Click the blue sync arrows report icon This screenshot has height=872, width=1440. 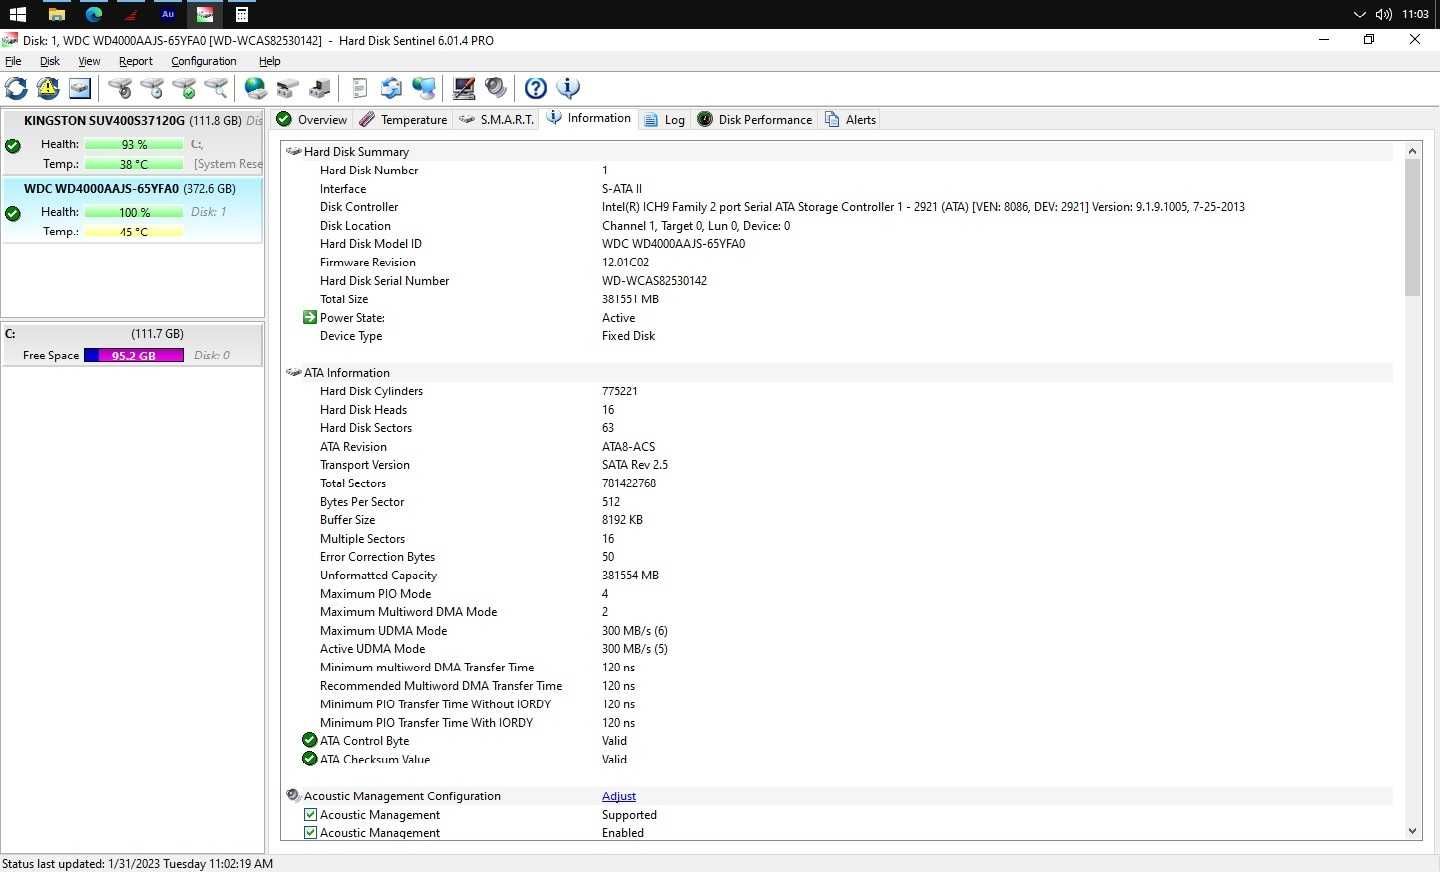pyautogui.click(x=392, y=88)
